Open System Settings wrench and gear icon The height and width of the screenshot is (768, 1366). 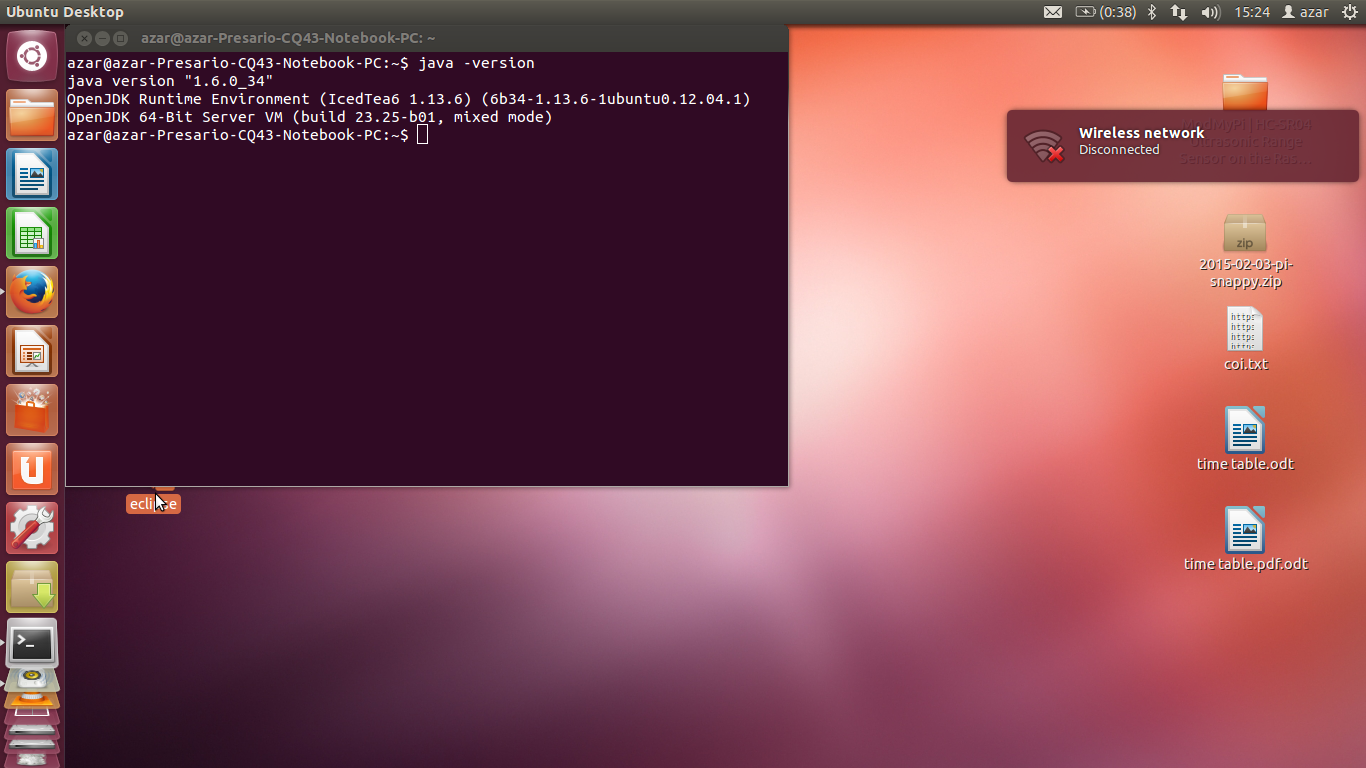[32, 528]
